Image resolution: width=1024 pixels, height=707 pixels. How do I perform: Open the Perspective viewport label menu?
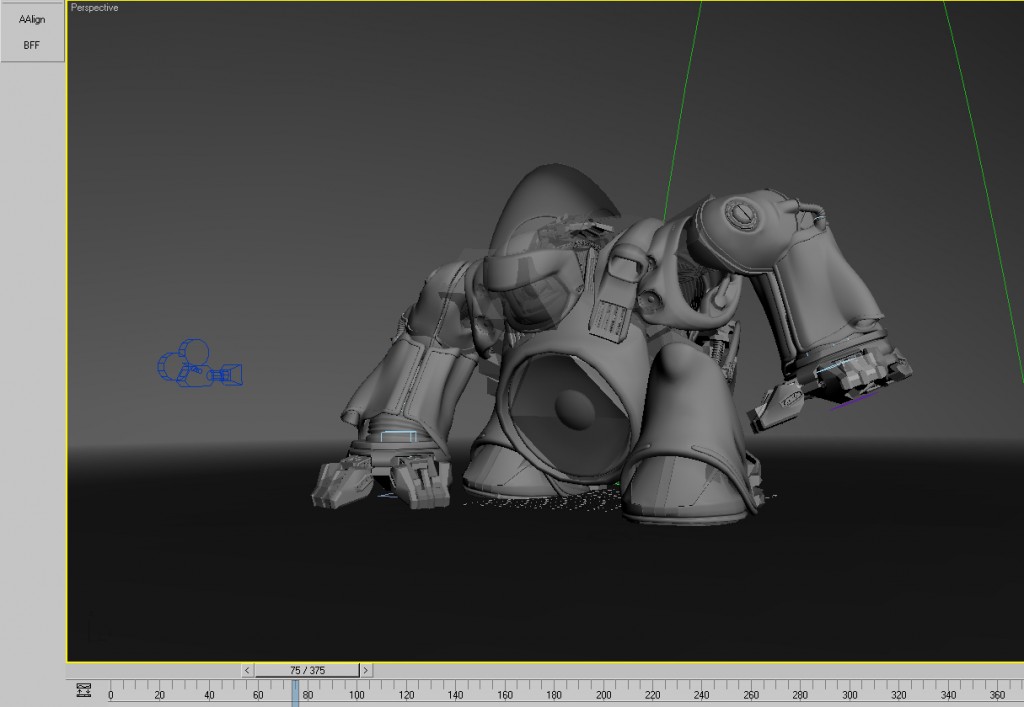click(x=95, y=8)
